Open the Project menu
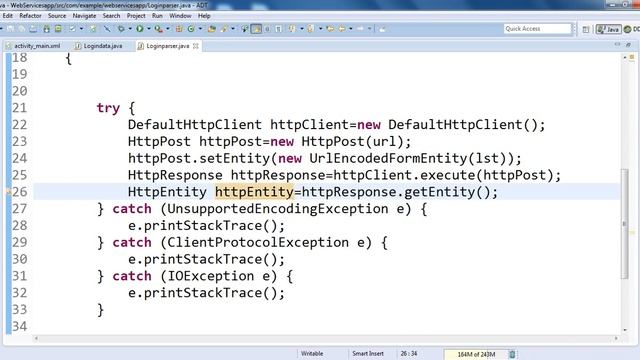Screen dimensions: 640x360 [x=136, y=16]
